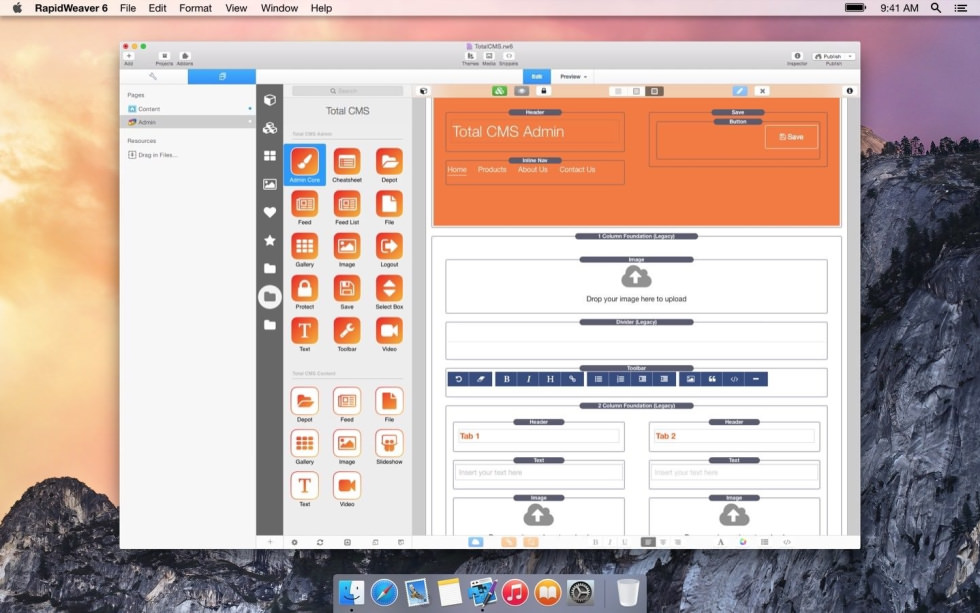The width and height of the screenshot is (980, 613).
Task: Open the File menu
Action: 128,8
